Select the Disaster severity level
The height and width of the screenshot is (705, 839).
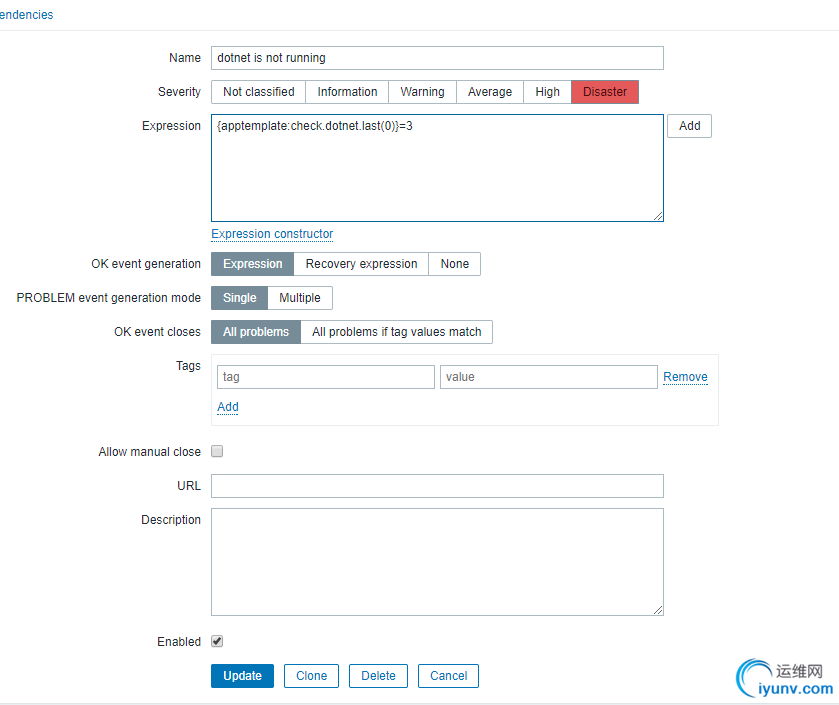(605, 92)
